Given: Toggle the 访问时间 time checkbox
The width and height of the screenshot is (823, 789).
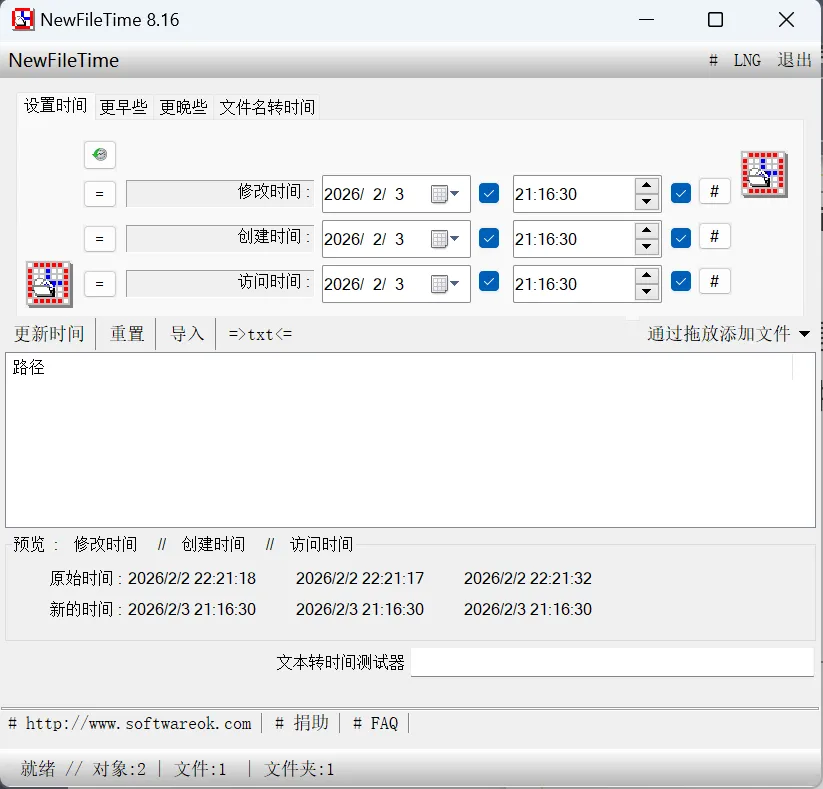Looking at the screenshot, I should (681, 281).
